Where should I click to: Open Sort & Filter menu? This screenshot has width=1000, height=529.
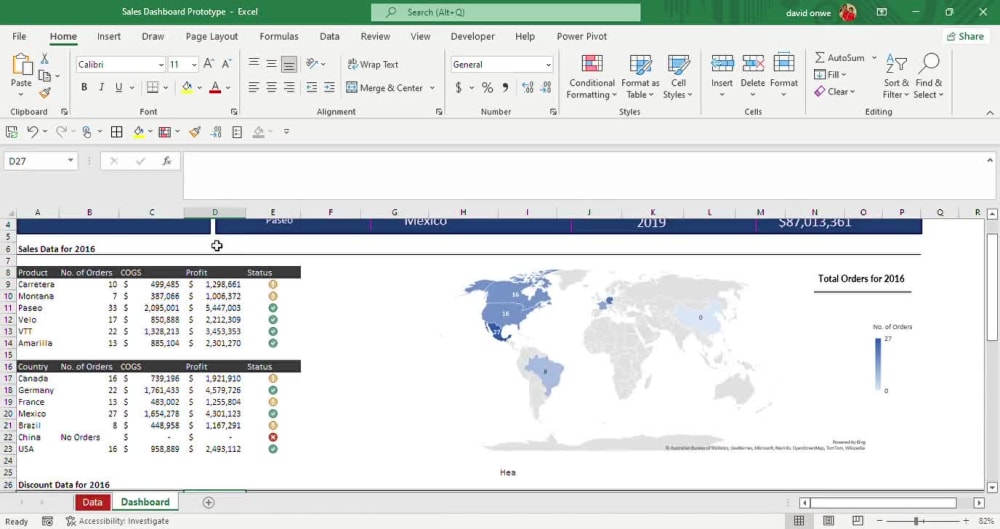click(896, 77)
